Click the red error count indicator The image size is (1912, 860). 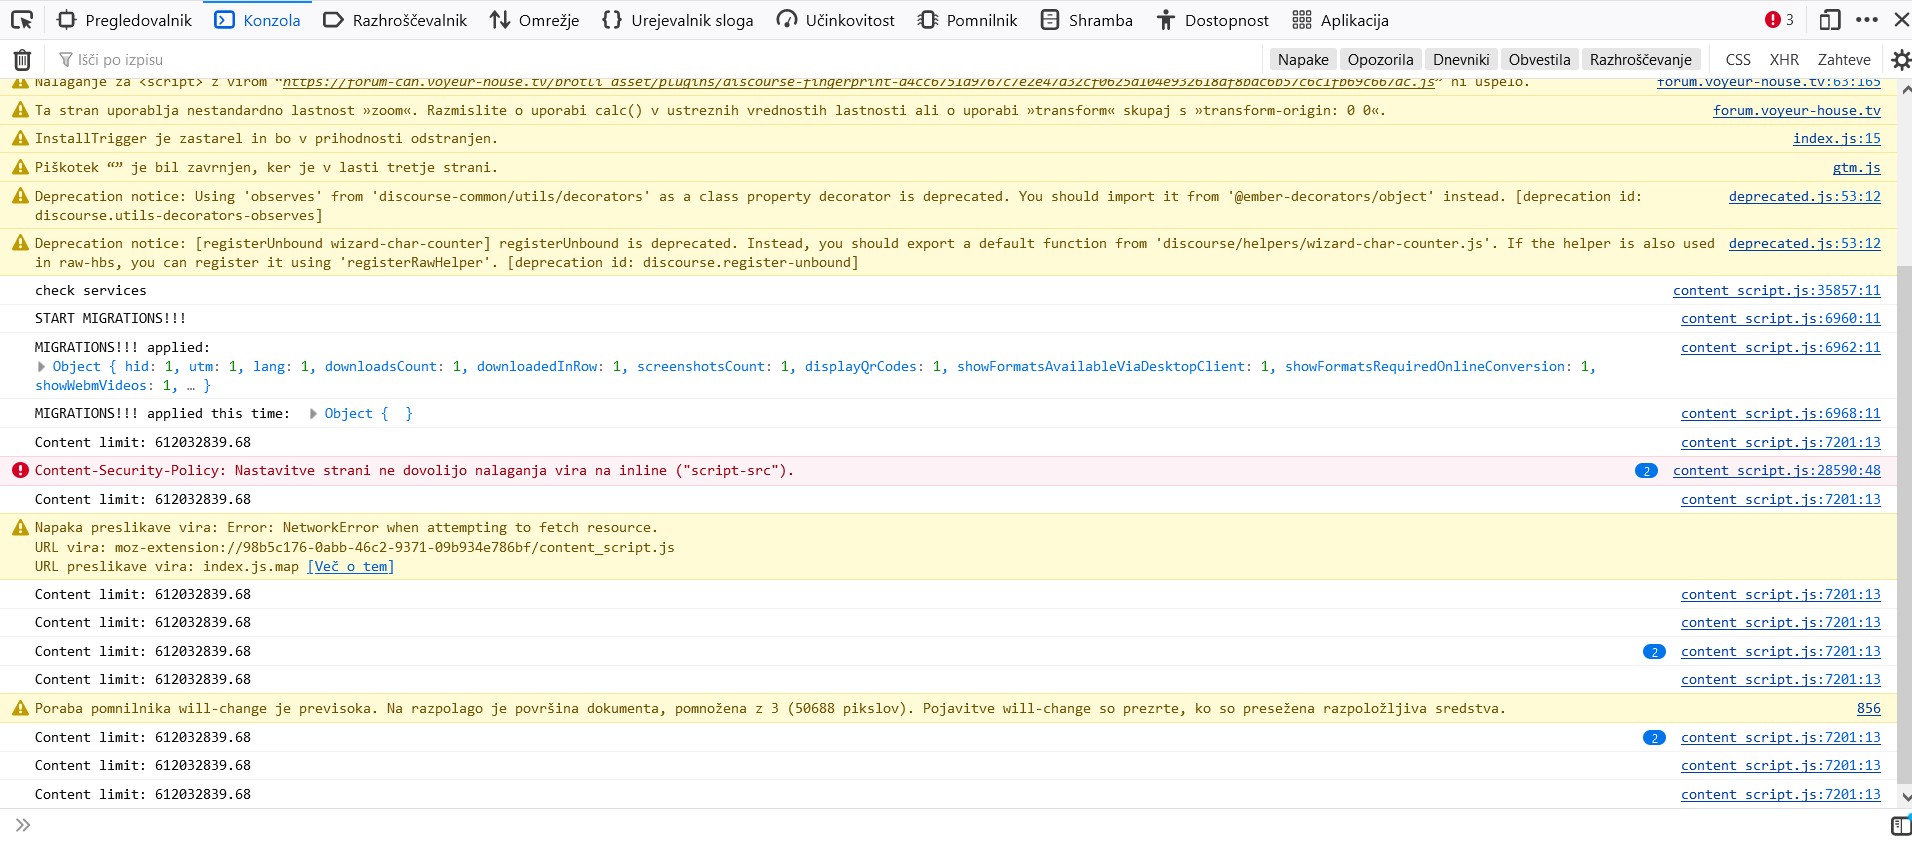click(1779, 20)
